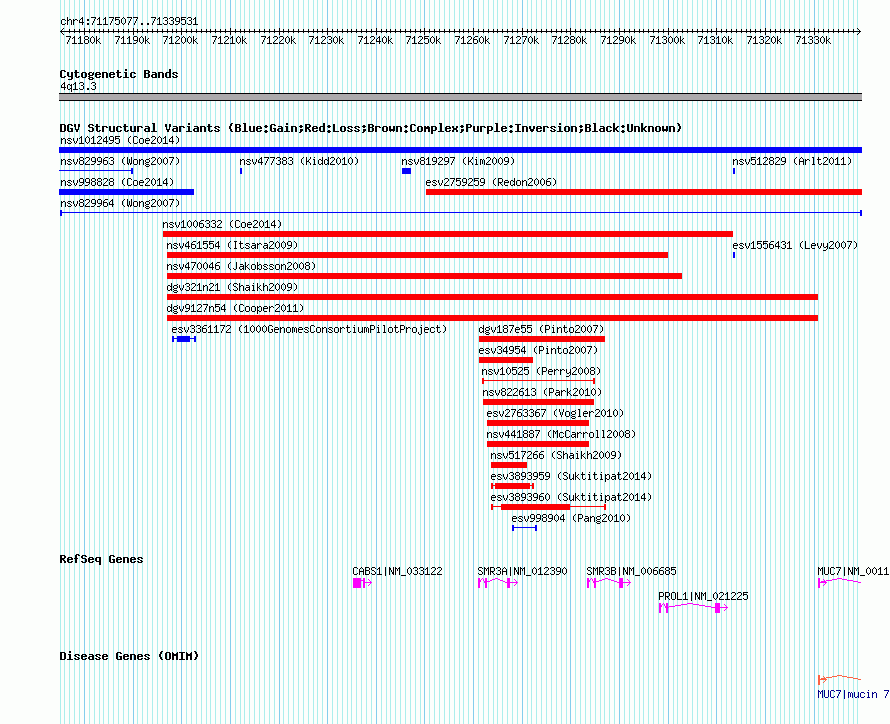Click the esv2759259 (Redon2006) red loss bar
Screen dimensions: 890x724
(644, 192)
